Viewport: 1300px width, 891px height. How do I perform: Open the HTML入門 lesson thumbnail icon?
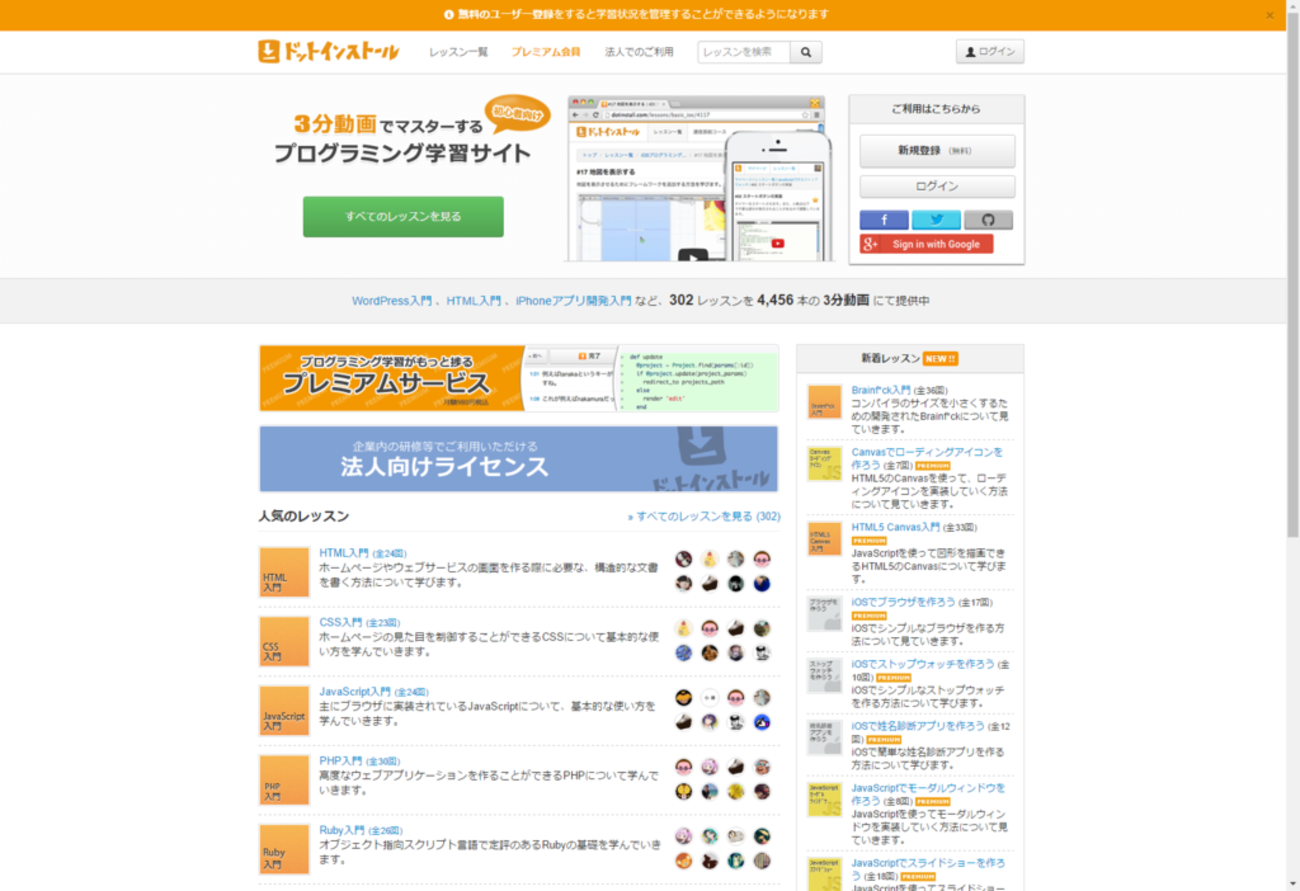(284, 572)
